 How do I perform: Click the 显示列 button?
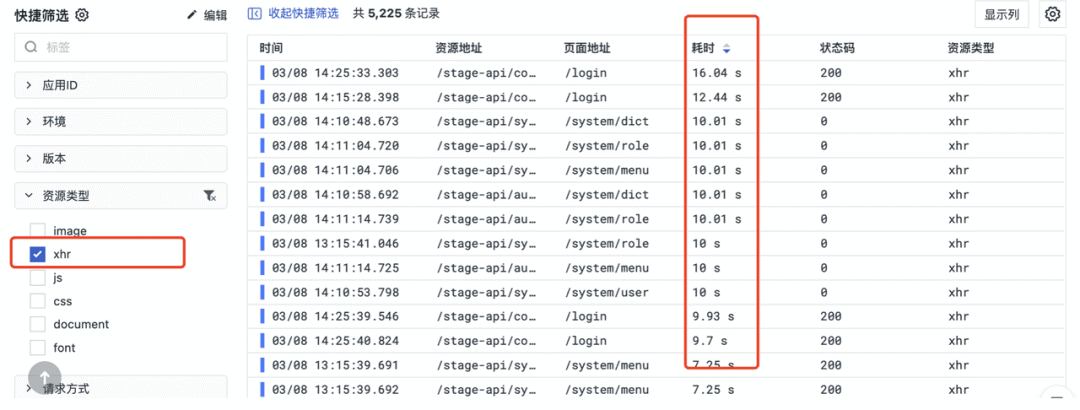(1001, 14)
